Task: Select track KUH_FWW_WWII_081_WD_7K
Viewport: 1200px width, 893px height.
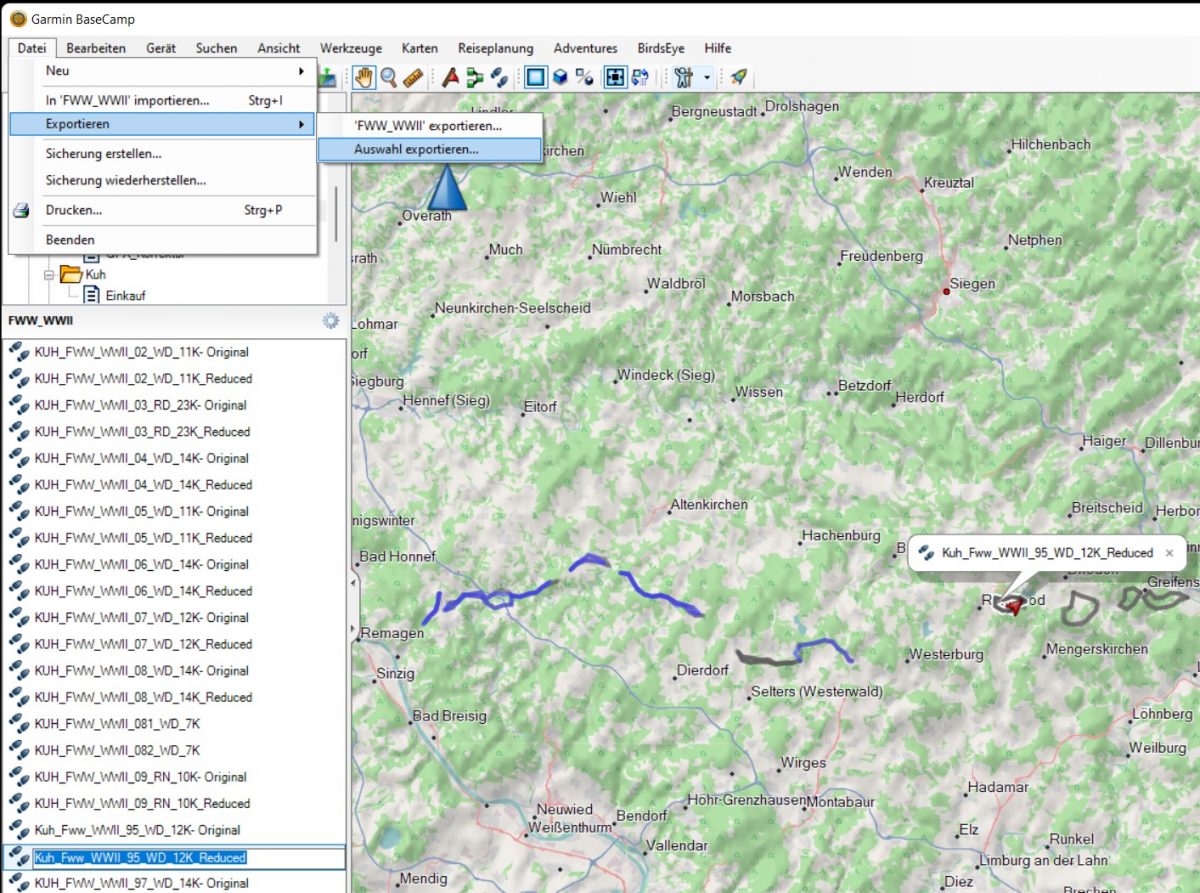Action: [x=117, y=723]
